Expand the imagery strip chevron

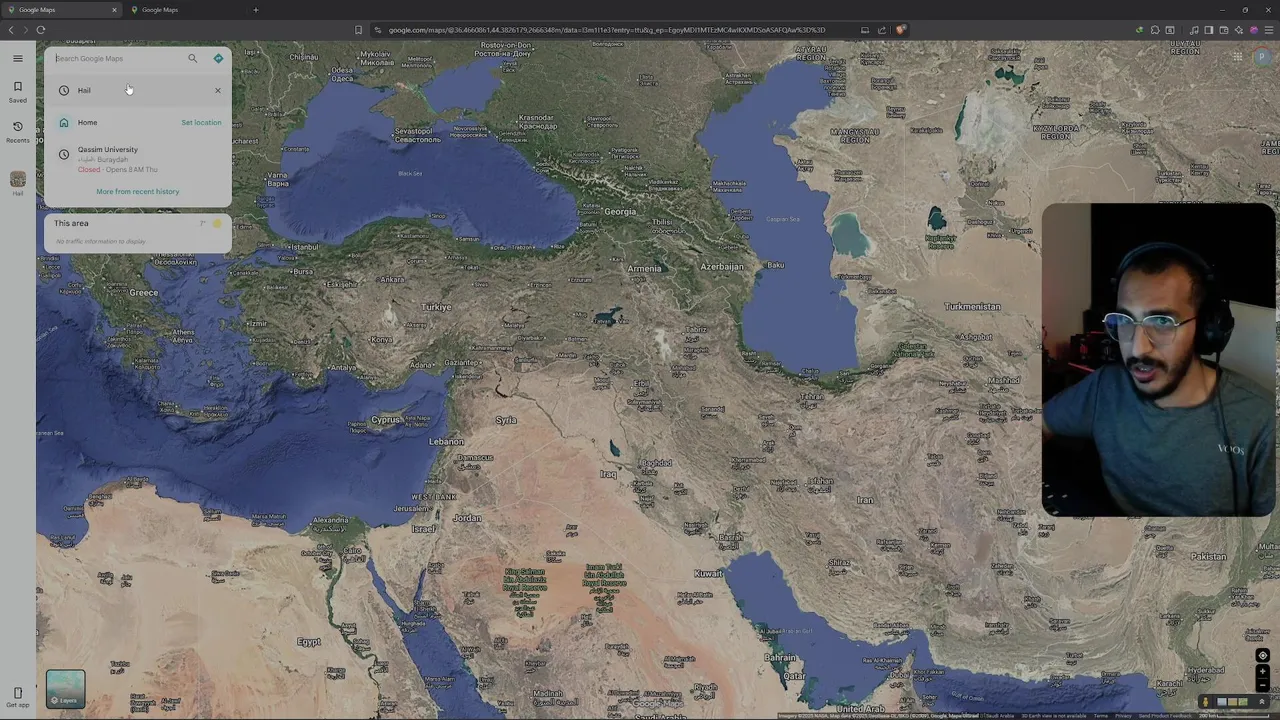1262,702
